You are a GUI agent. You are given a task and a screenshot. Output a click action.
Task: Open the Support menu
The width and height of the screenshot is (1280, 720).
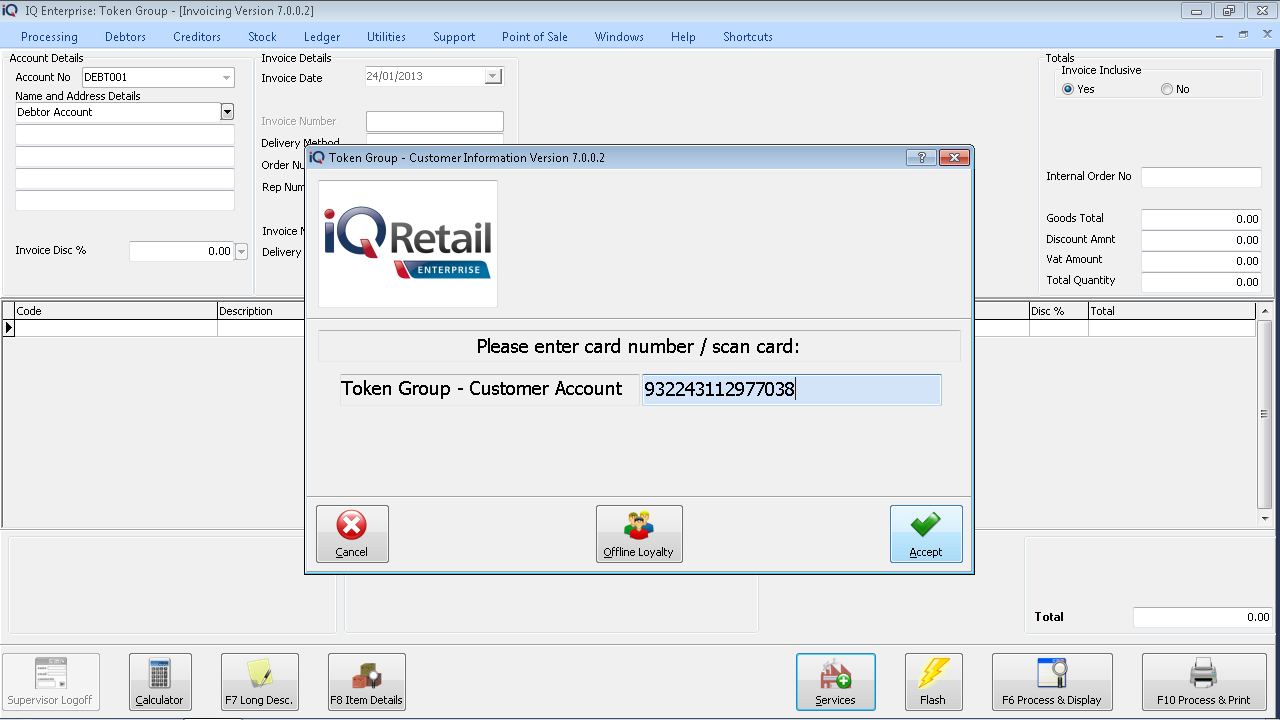click(x=454, y=37)
